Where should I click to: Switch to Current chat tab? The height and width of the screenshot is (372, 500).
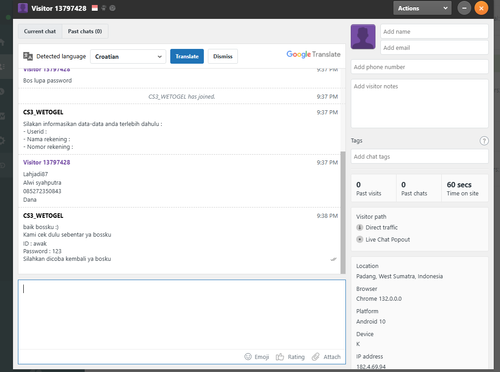[x=40, y=31]
